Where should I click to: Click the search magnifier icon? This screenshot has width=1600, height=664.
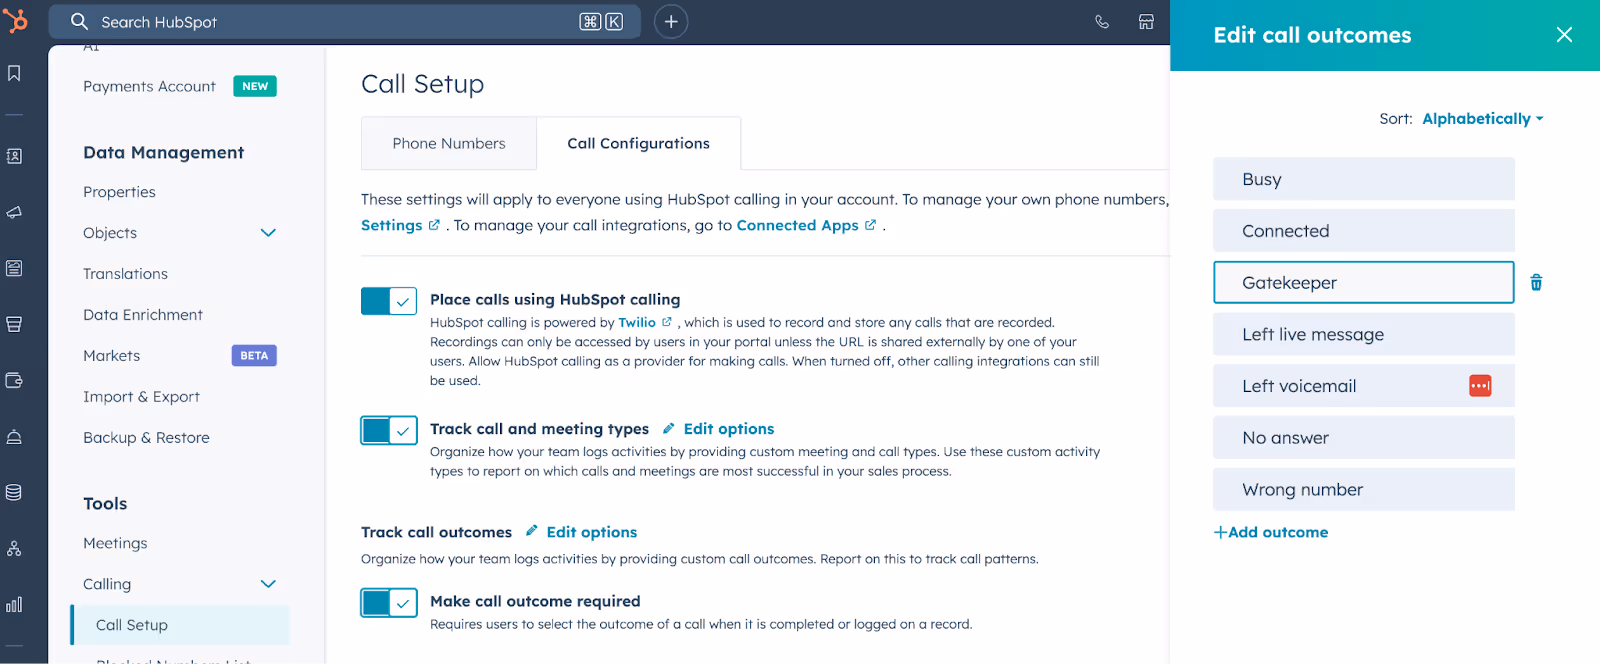tap(79, 21)
